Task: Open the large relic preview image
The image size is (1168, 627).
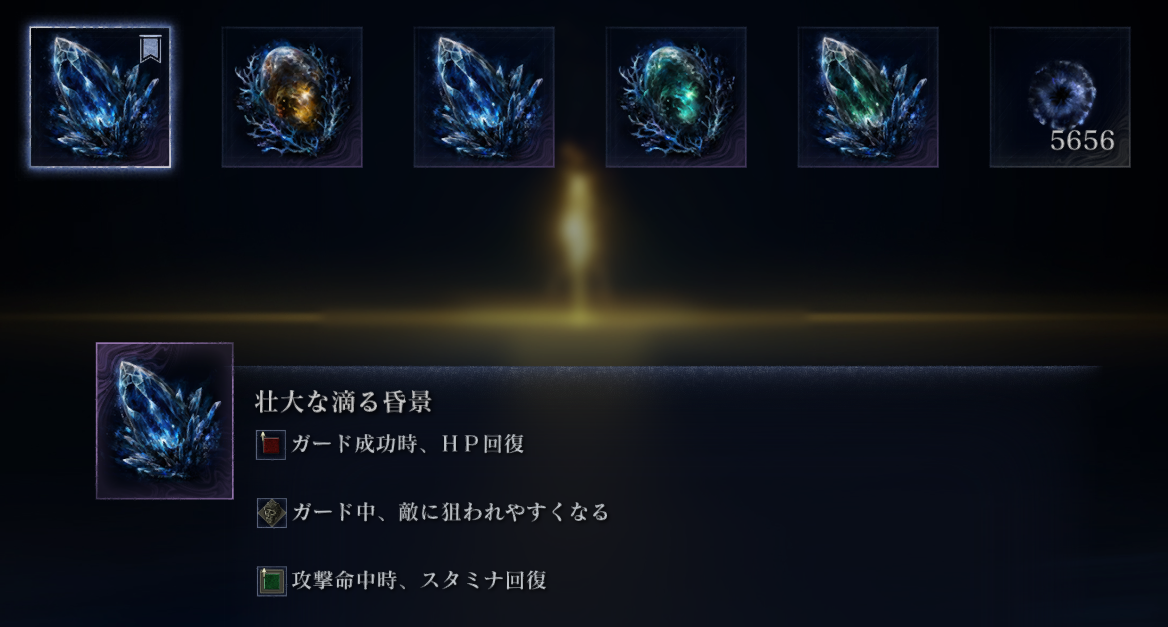Action: point(165,421)
